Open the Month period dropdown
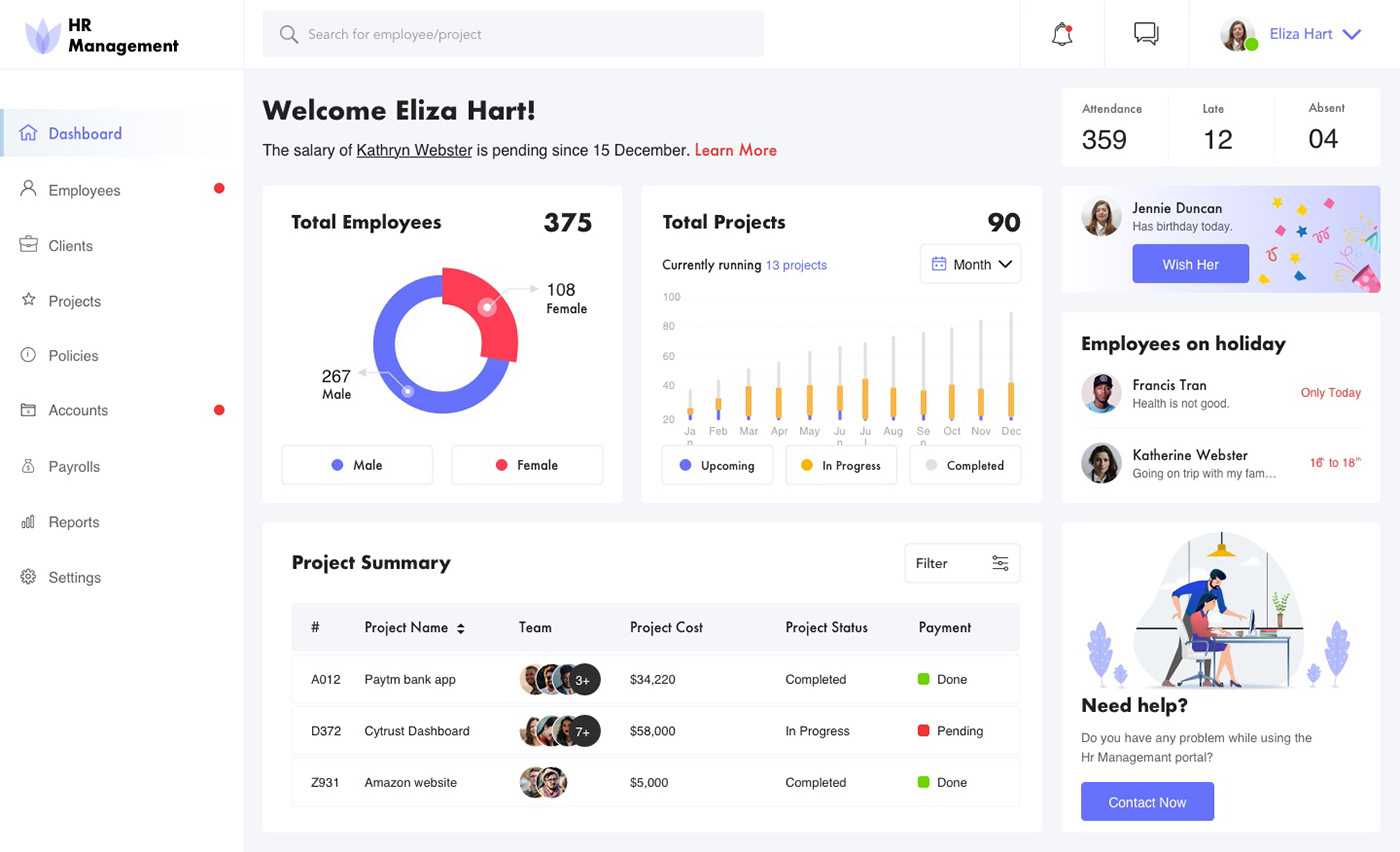The image size is (1400, 852). [x=970, y=265]
